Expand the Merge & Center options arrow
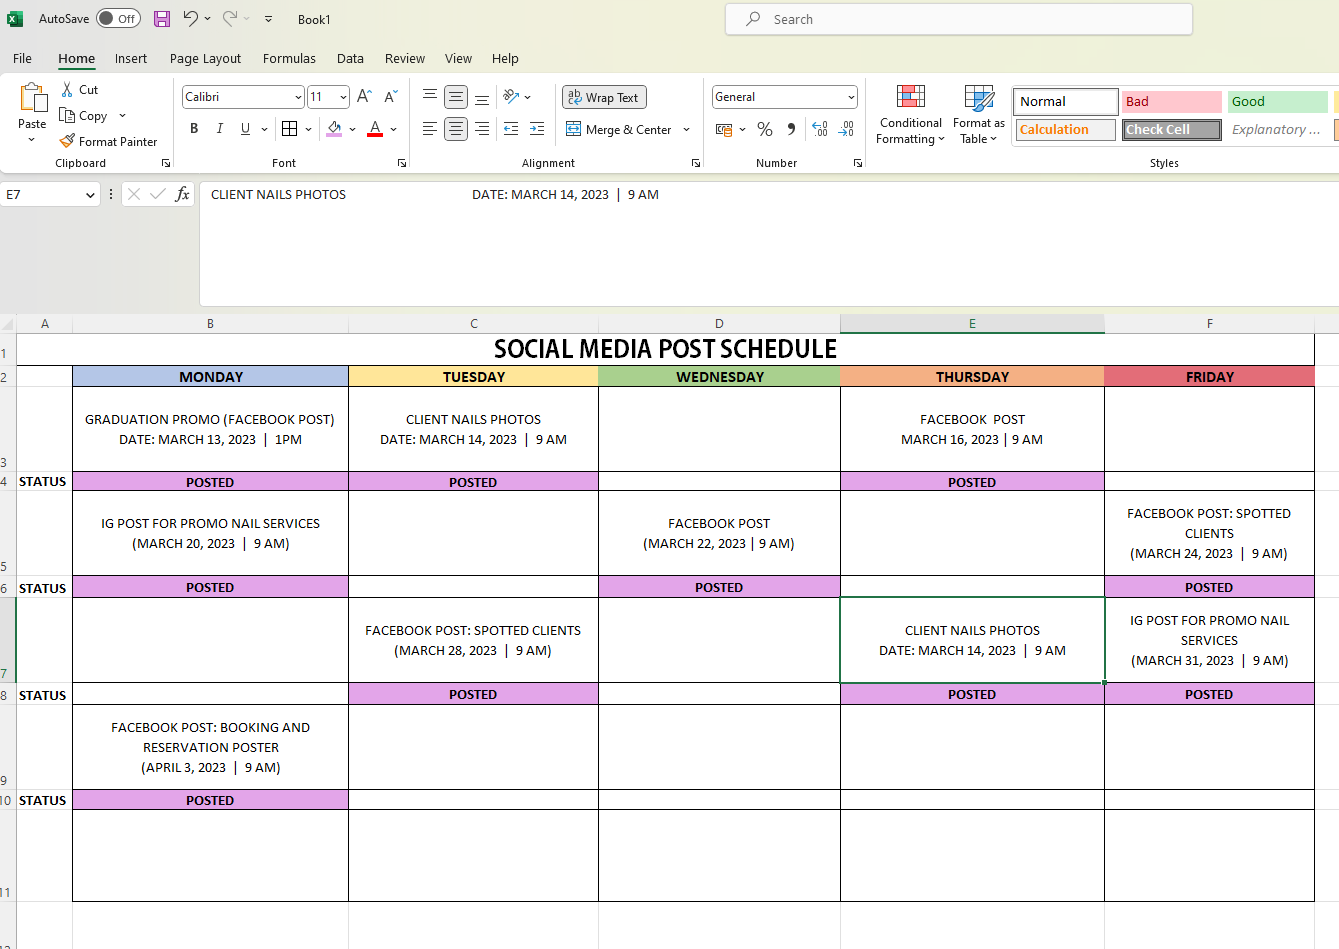This screenshot has width=1339, height=949. click(x=686, y=129)
